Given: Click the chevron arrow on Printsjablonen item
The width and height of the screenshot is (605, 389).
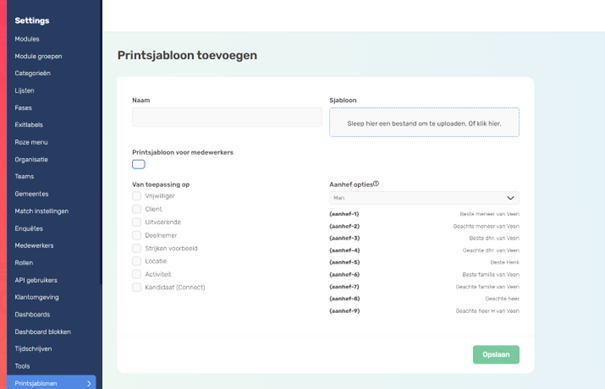Looking at the screenshot, I should pyautogui.click(x=89, y=384).
